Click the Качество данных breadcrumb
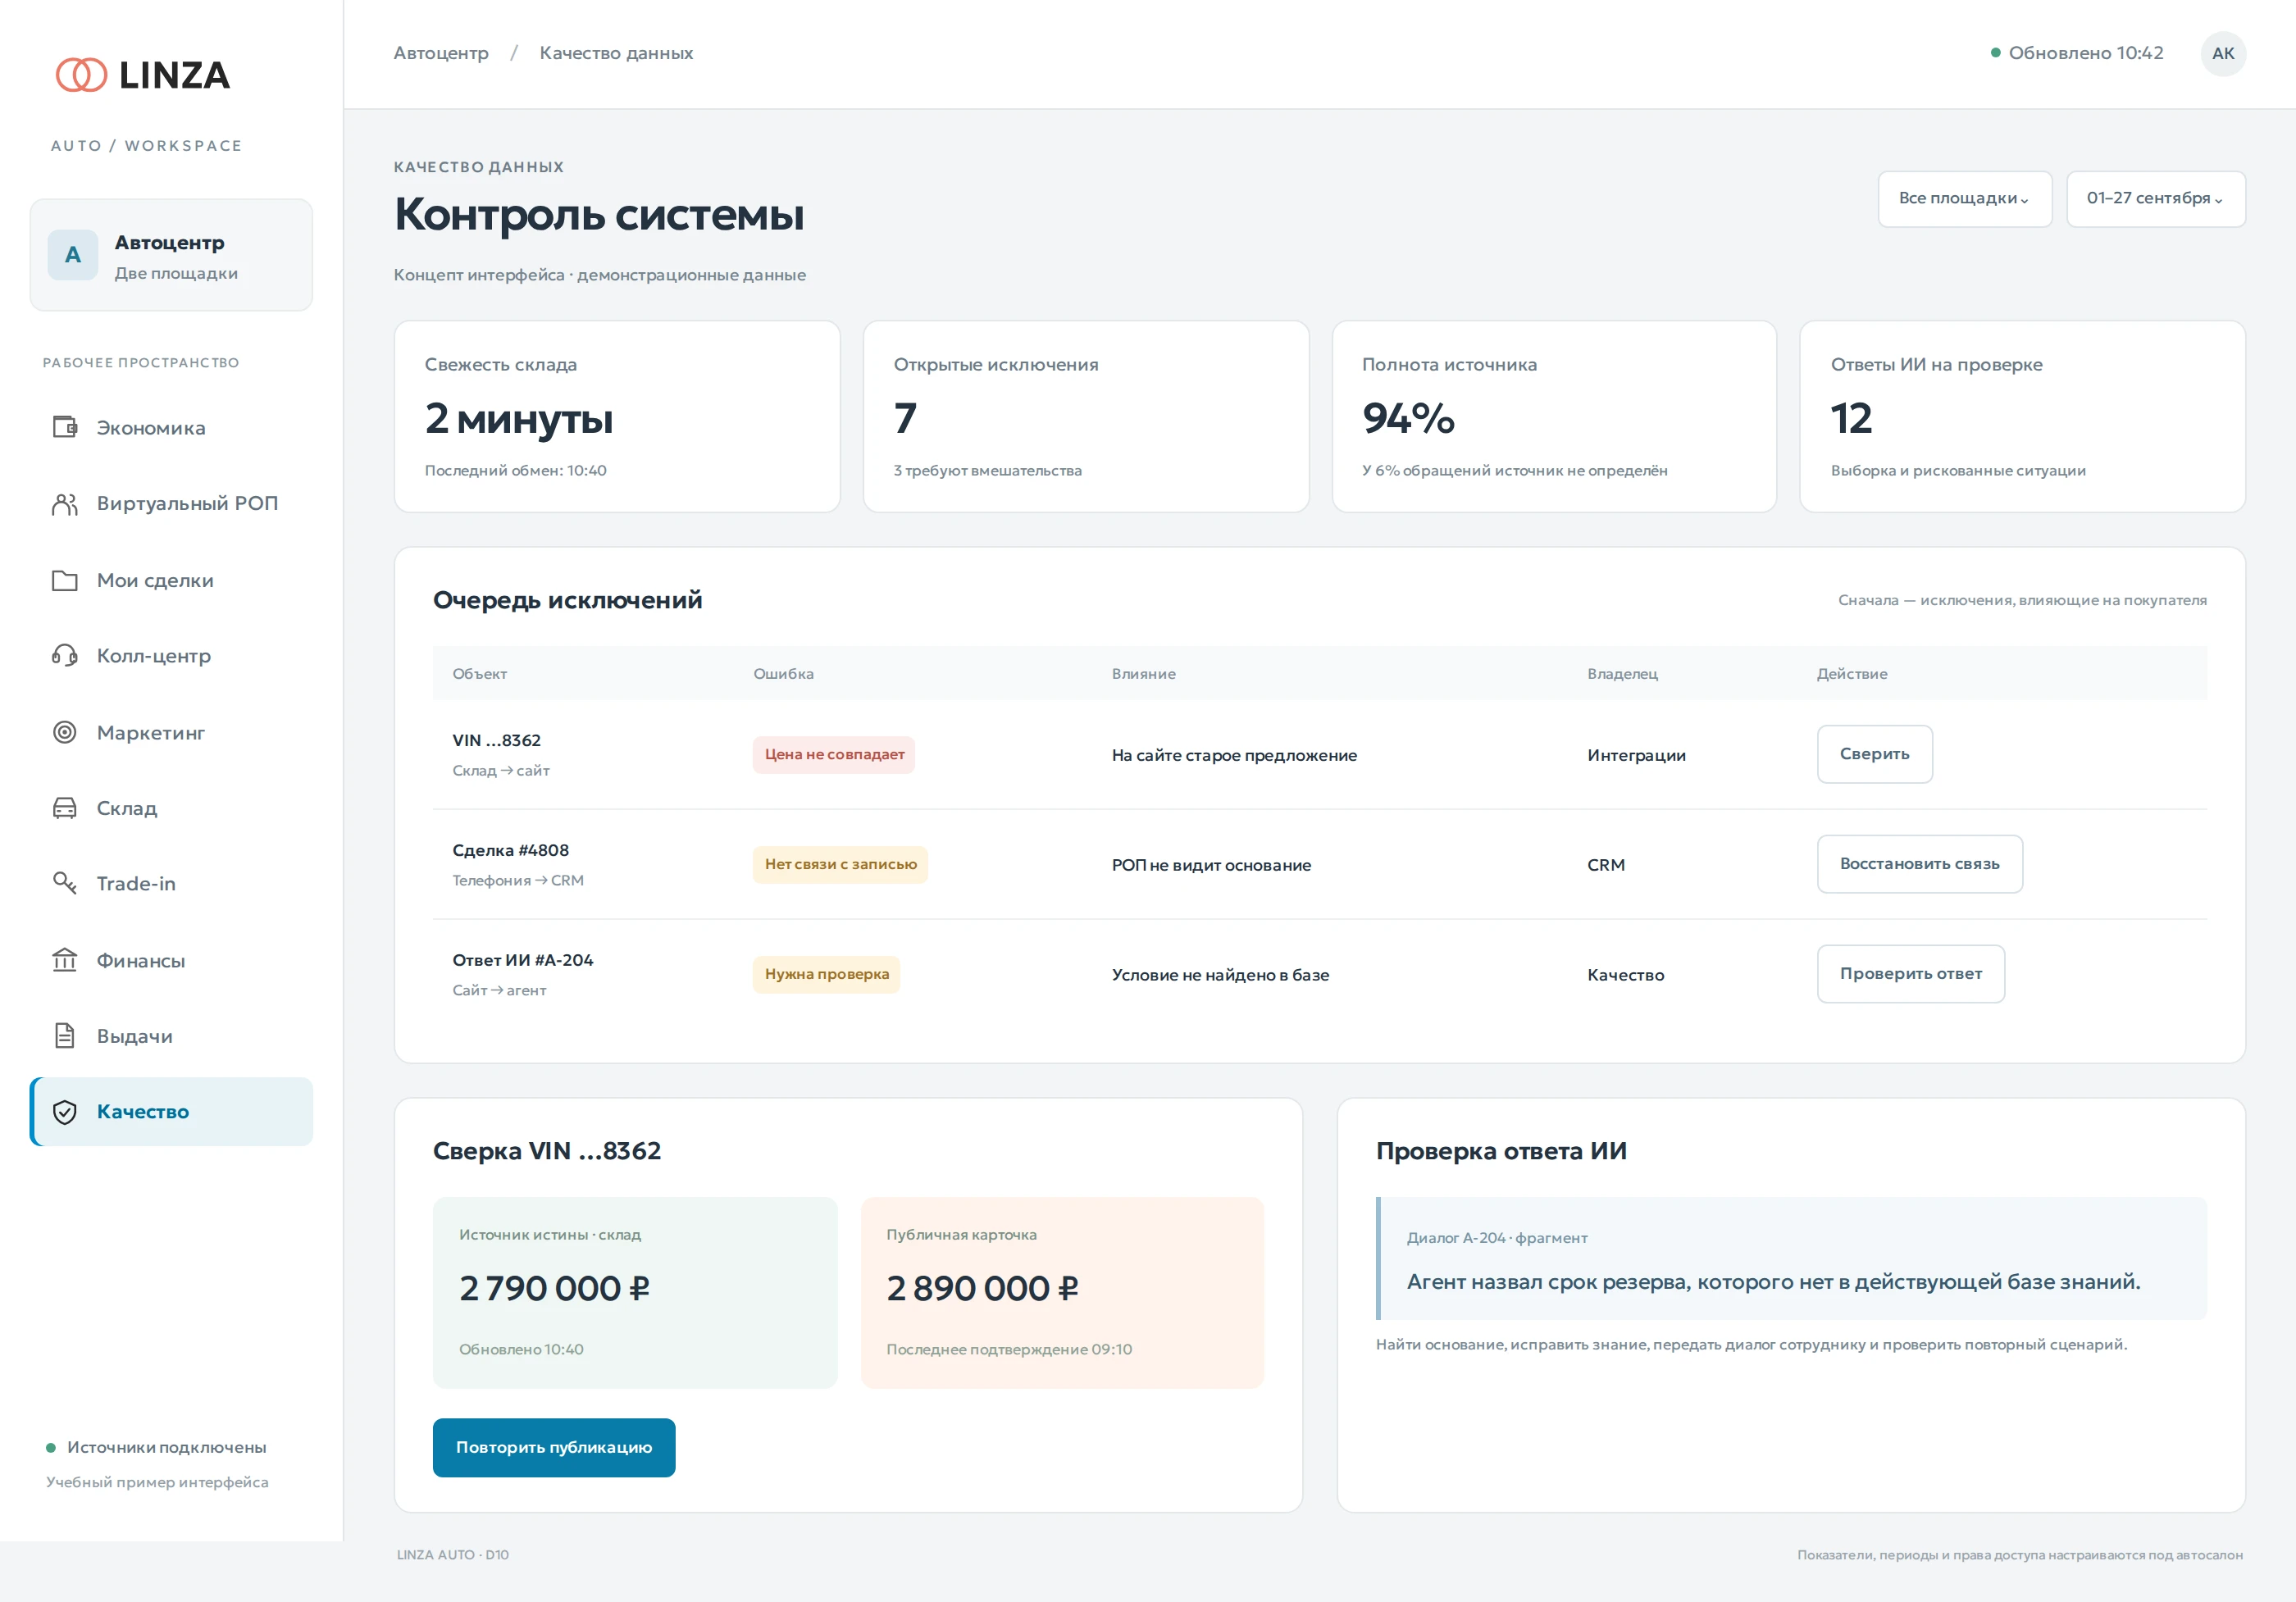The image size is (2296, 1602). click(x=616, y=53)
